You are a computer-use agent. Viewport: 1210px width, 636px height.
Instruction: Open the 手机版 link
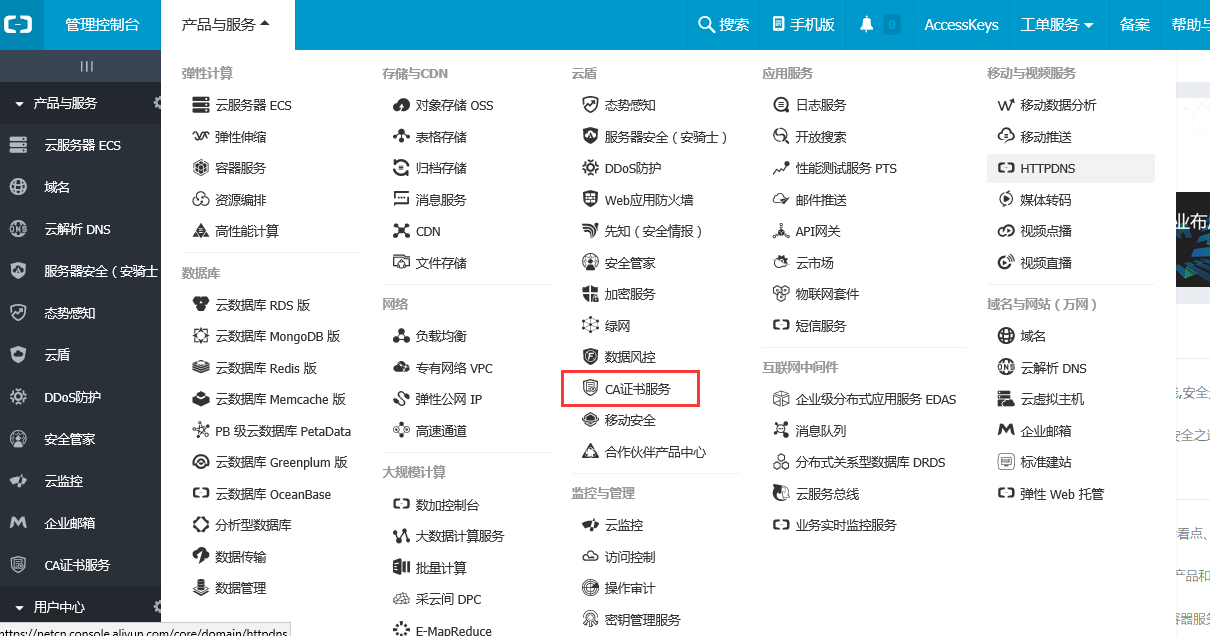coord(803,25)
